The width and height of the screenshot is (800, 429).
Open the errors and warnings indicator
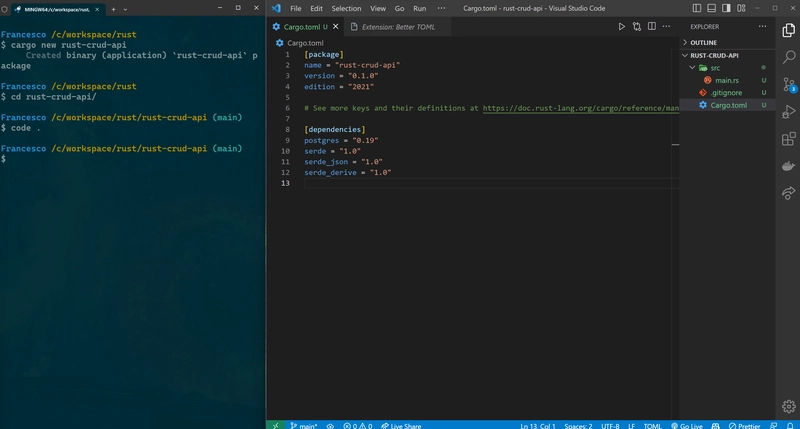pos(358,426)
